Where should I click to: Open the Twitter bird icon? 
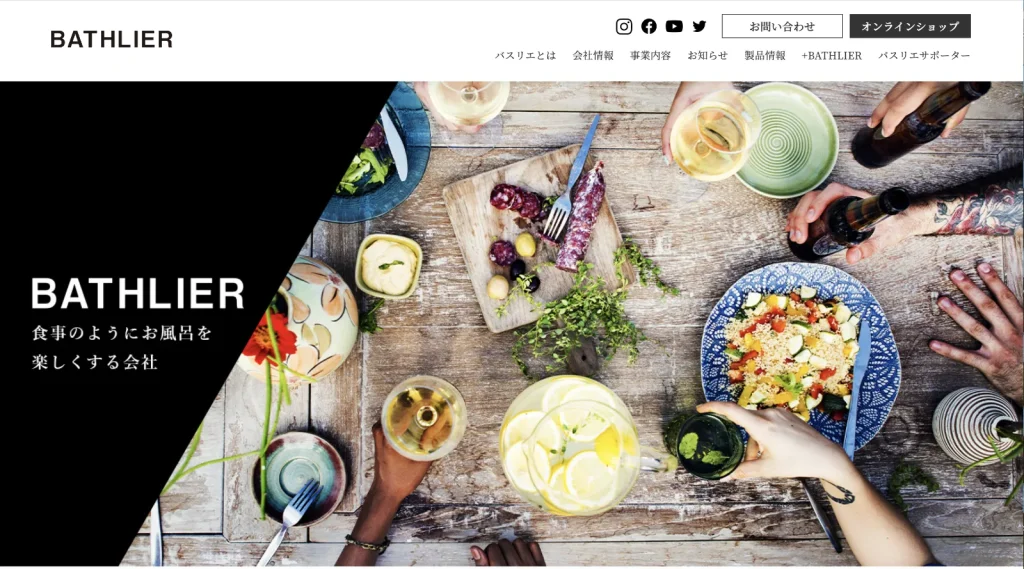(x=699, y=26)
